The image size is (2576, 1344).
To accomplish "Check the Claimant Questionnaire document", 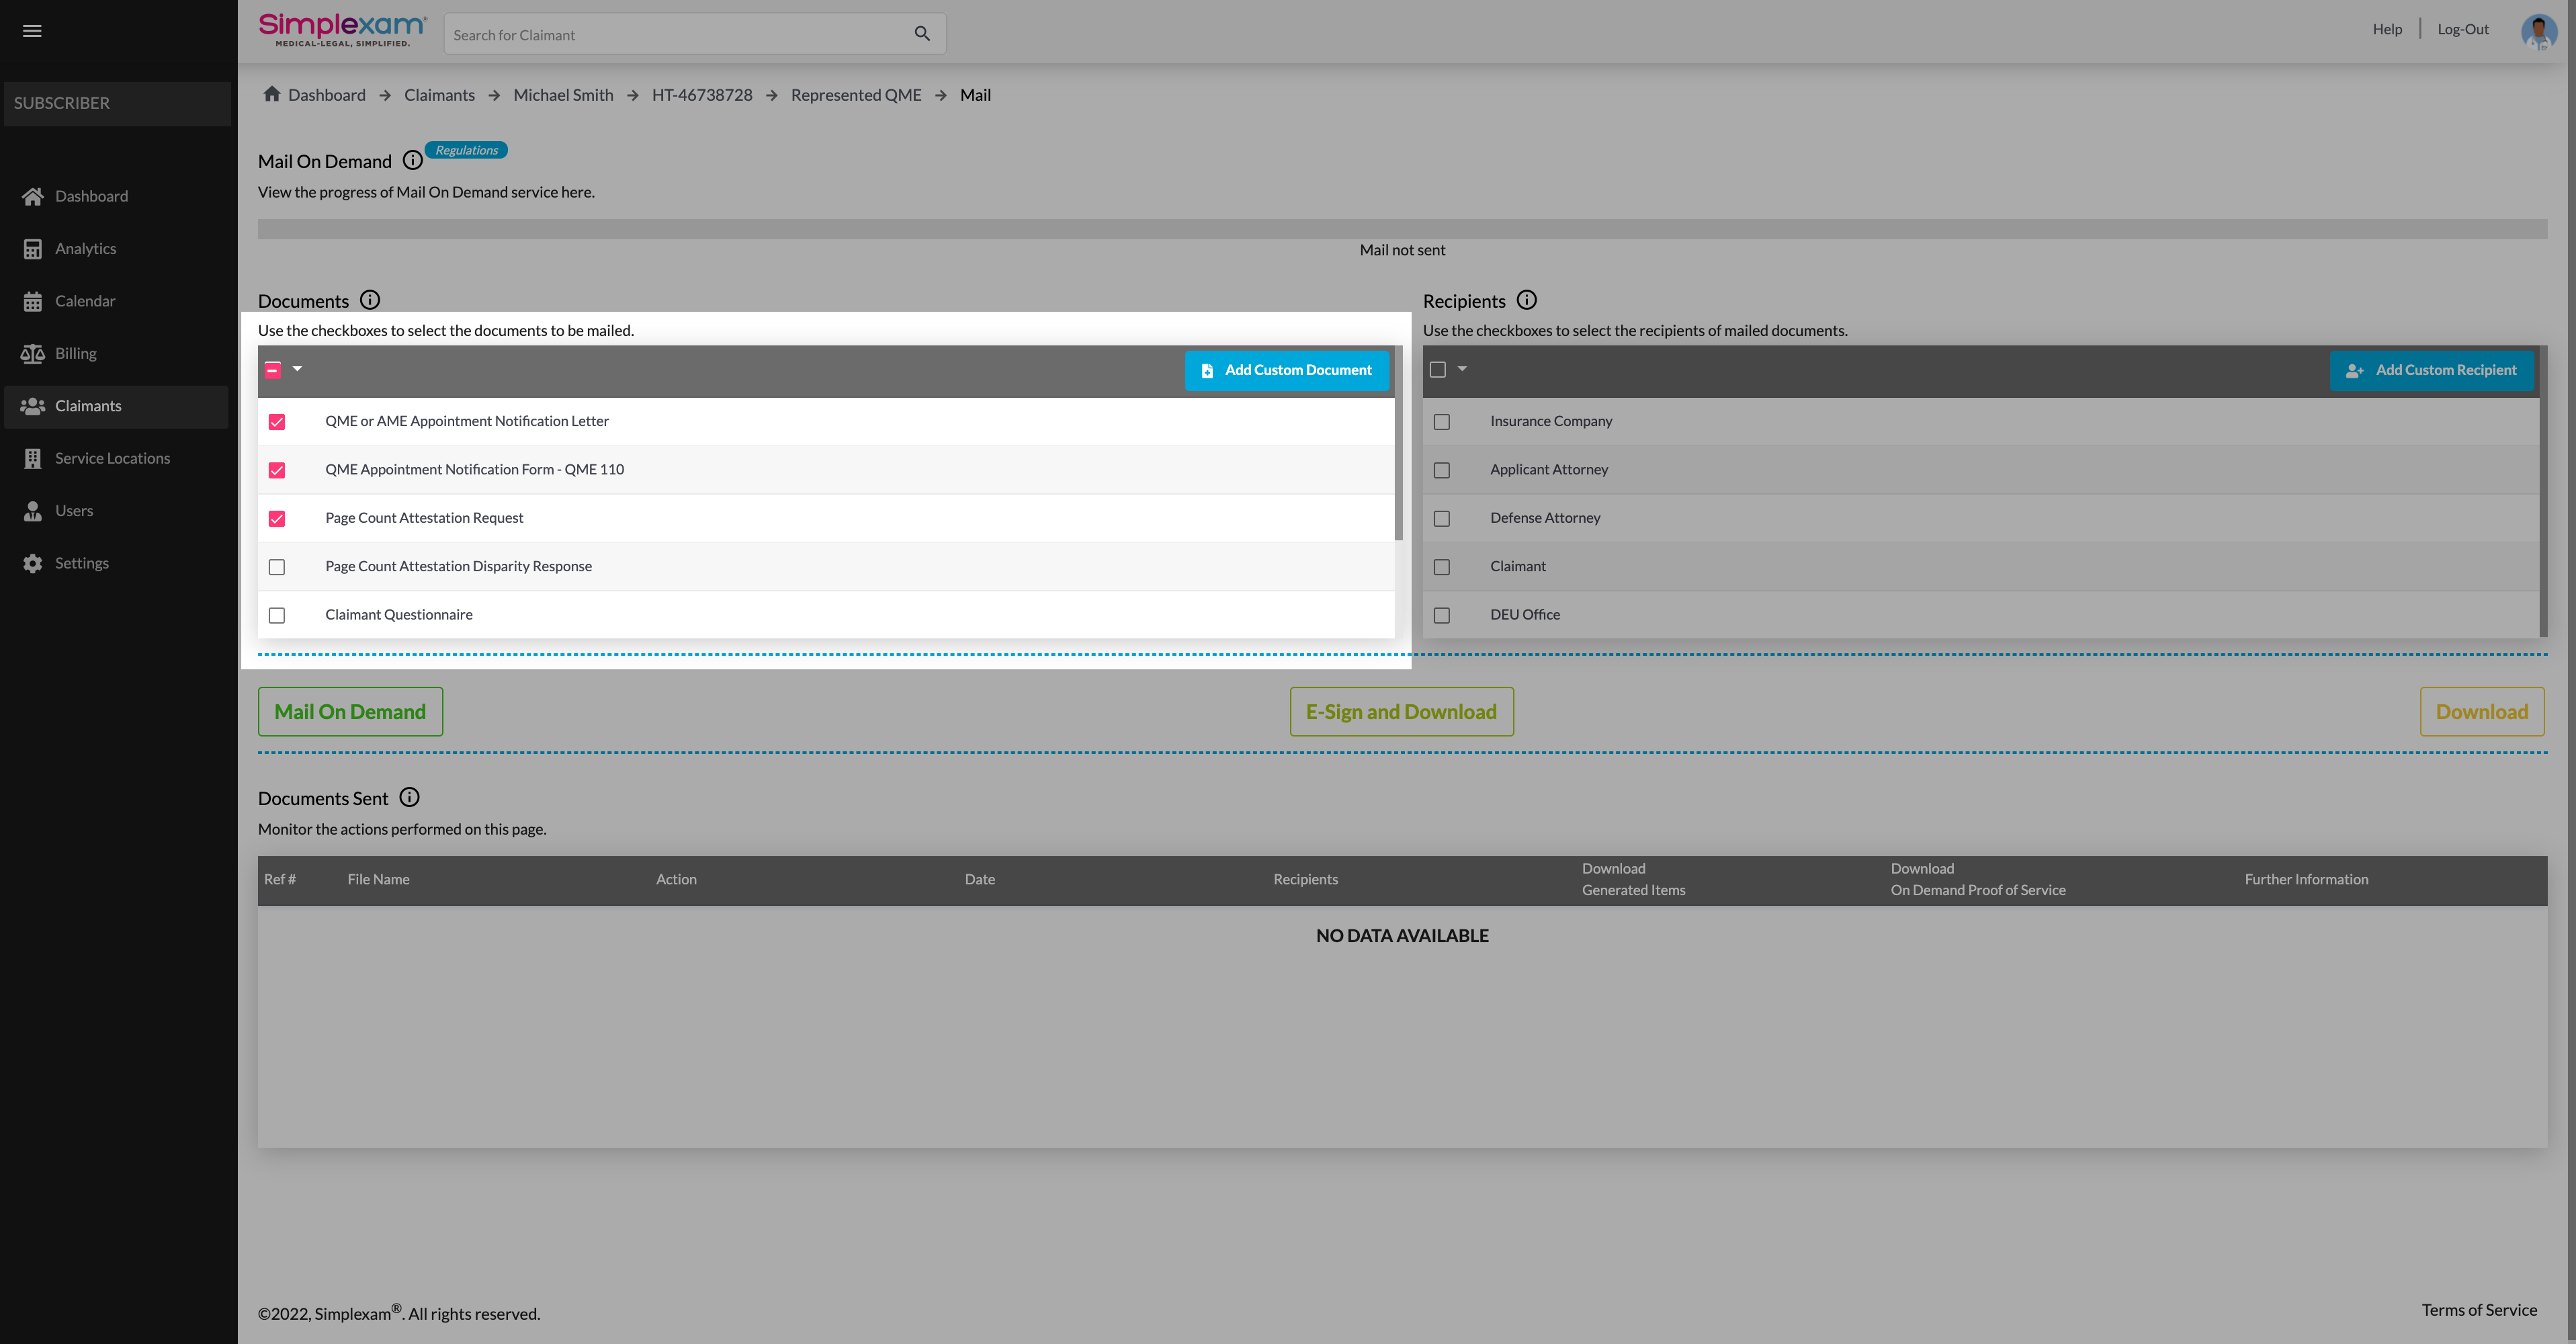I will (x=277, y=615).
